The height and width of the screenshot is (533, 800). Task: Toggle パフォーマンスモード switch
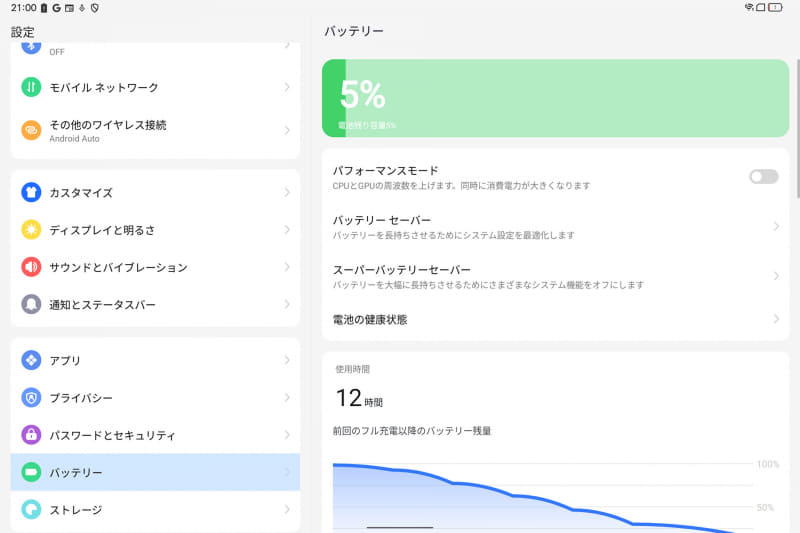764,176
